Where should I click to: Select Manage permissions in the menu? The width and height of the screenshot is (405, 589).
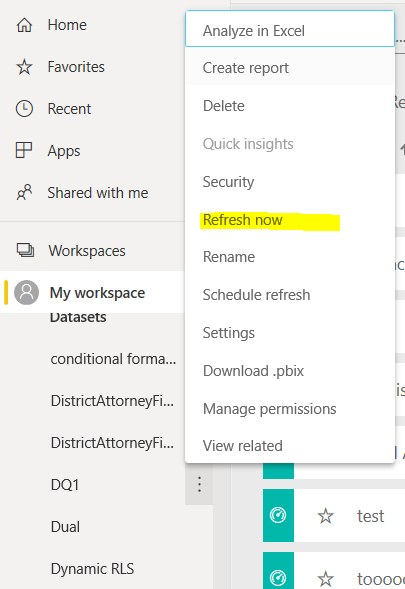pos(290,409)
